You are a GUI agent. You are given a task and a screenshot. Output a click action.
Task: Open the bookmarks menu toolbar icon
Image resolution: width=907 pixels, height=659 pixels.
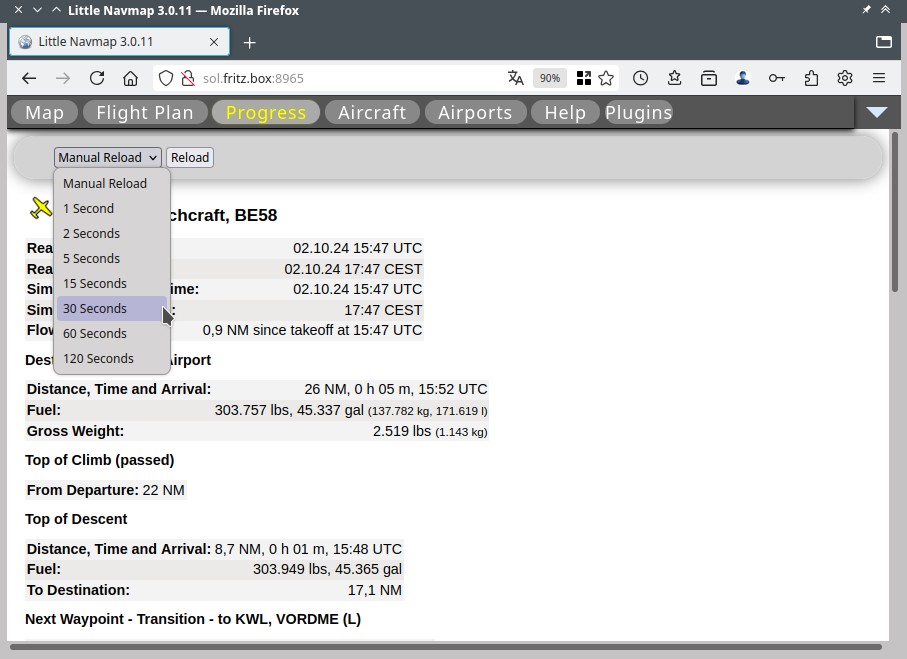674,78
